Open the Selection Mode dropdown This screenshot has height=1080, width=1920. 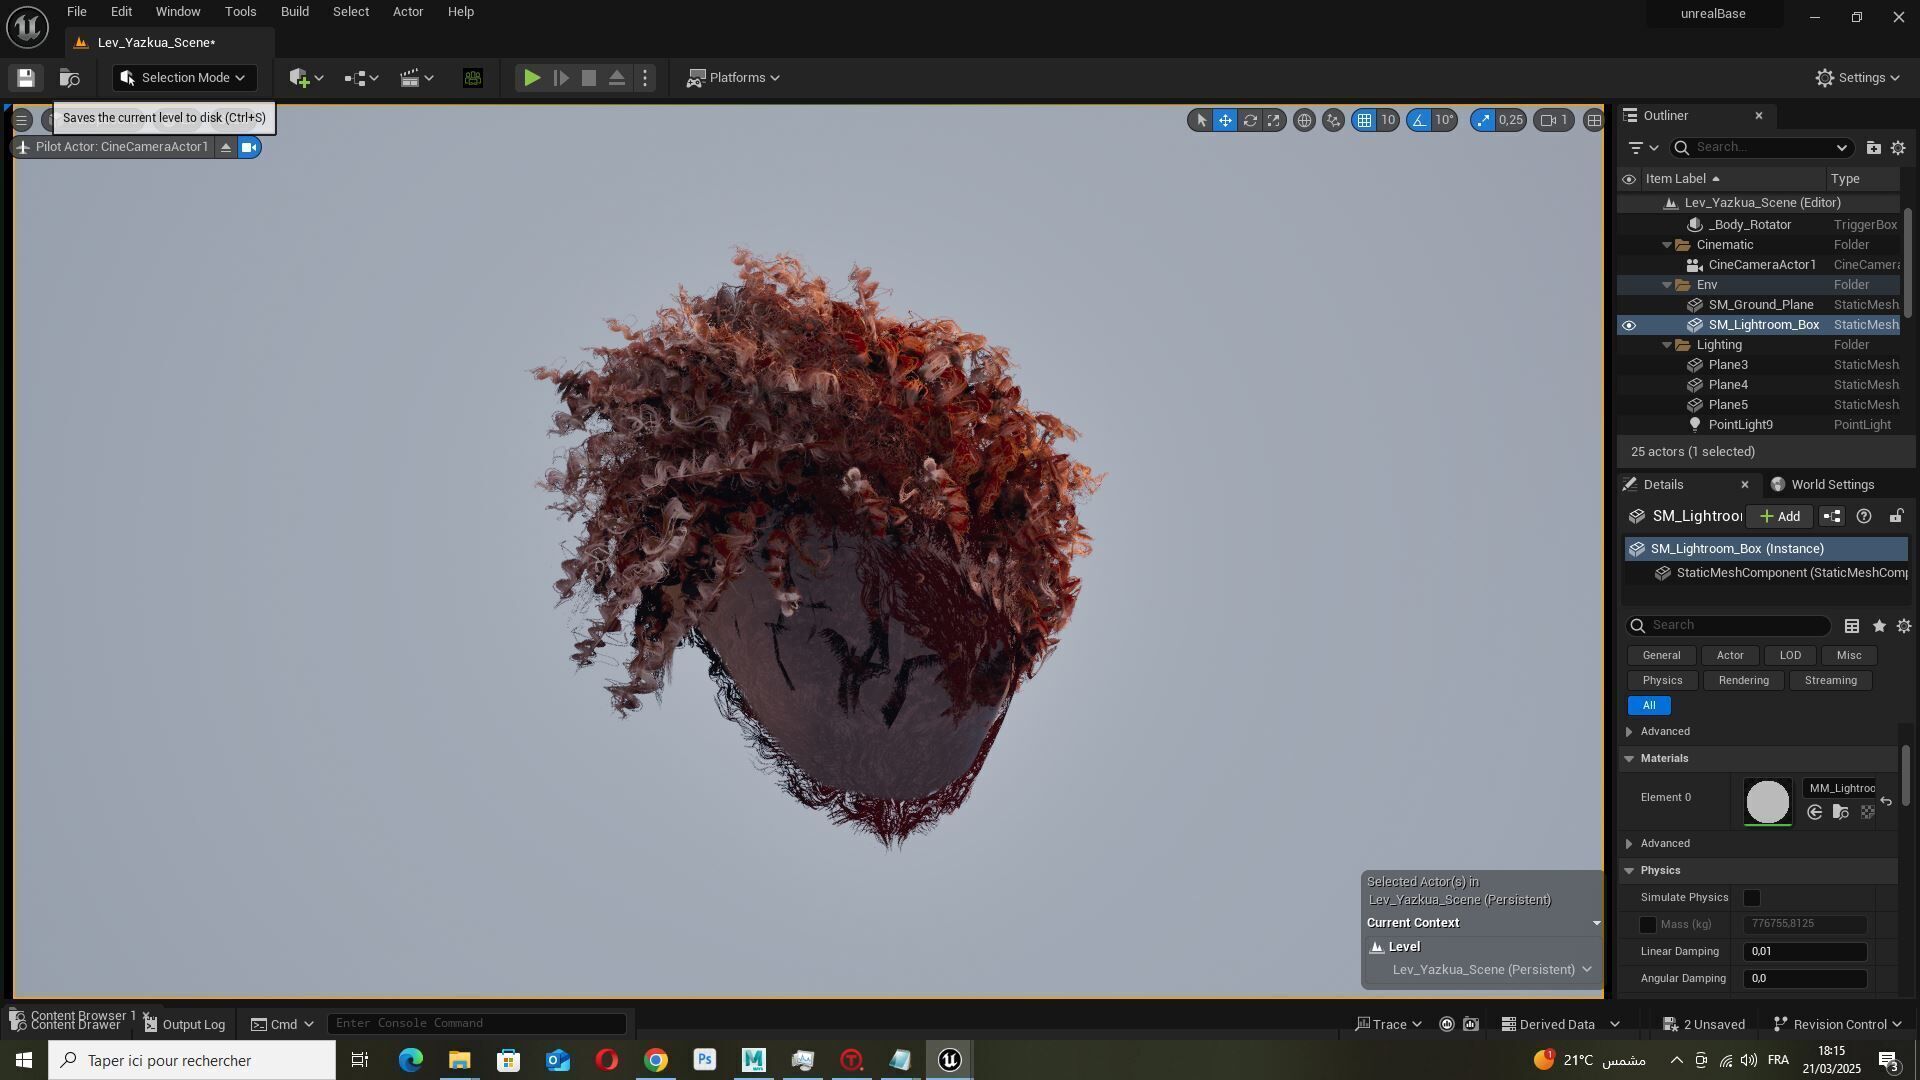pyautogui.click(x=184, y=78)
